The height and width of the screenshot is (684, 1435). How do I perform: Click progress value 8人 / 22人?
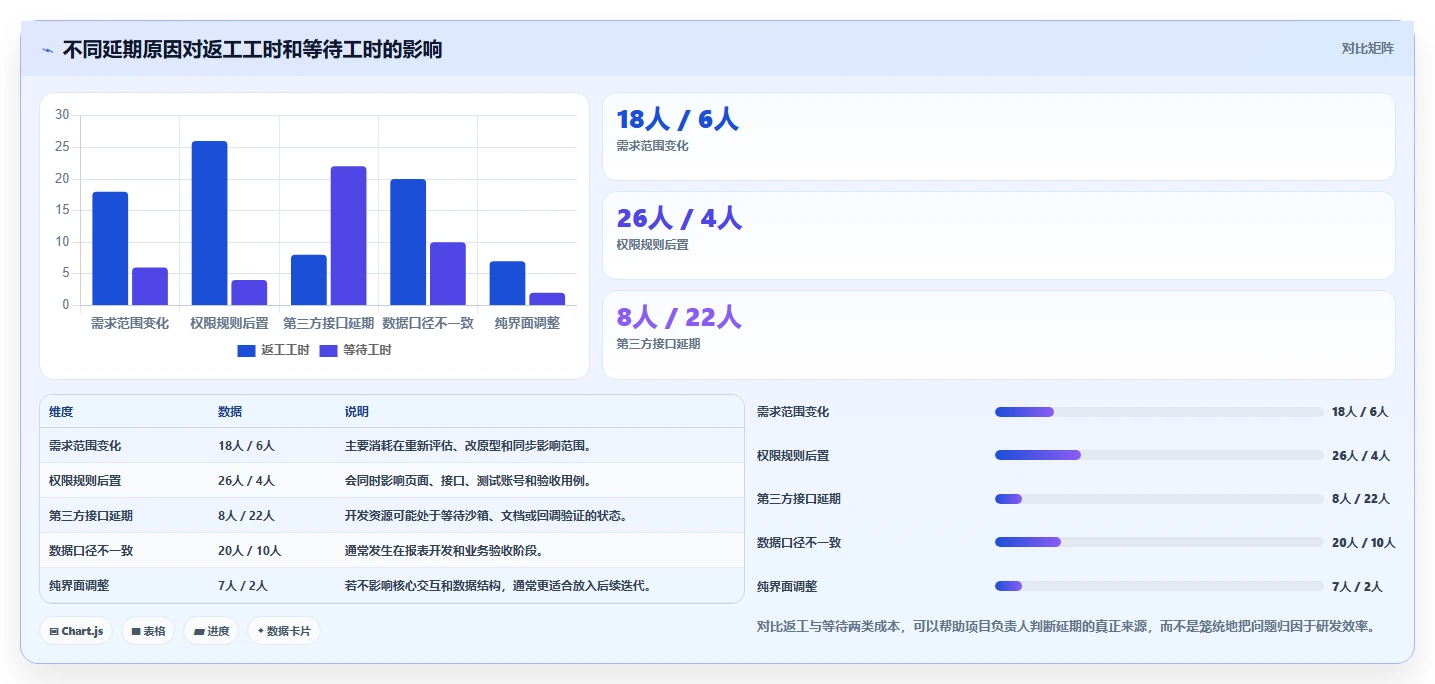(x=1361, y=499)
